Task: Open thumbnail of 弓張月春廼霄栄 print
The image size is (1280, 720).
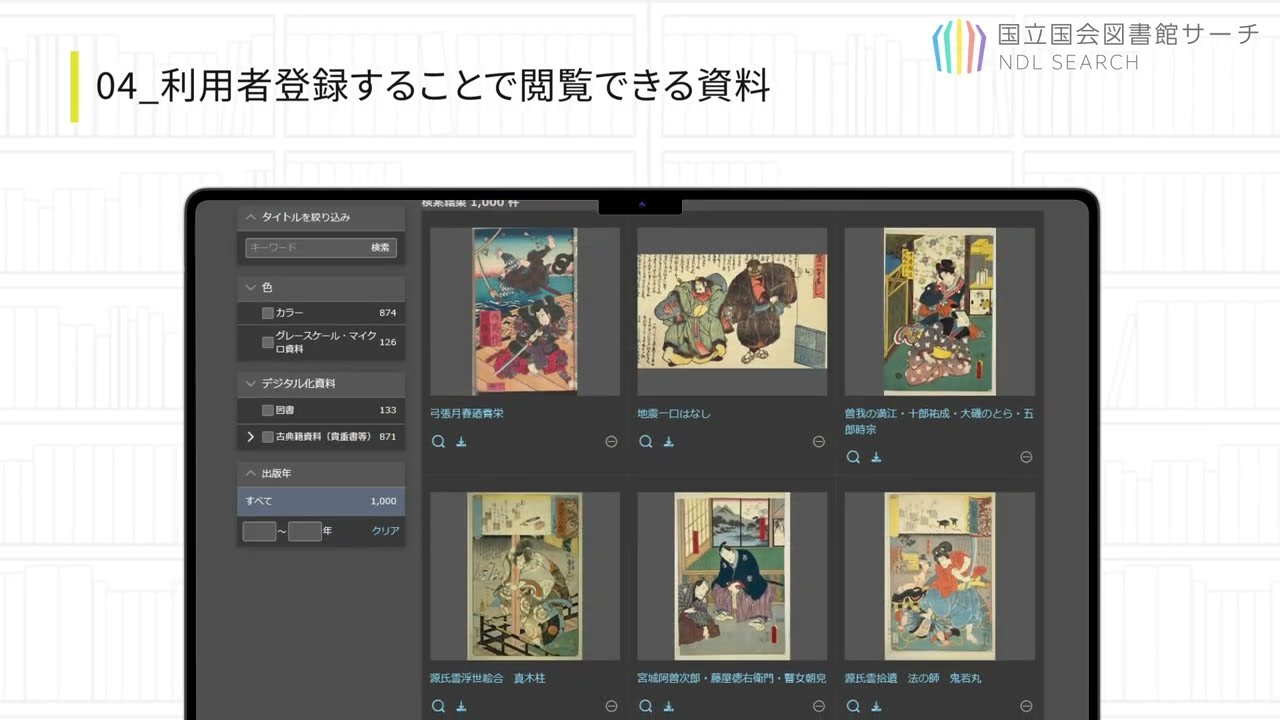Action: click(x=525, y=311)
